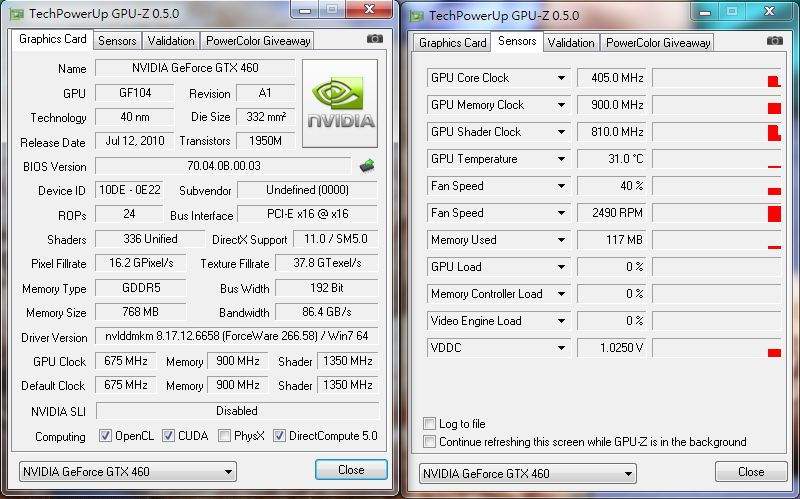Minimize the right GPU-Z Sensors window
The width and height of the screenshot is (800, 499).
[x=705, y=11]
